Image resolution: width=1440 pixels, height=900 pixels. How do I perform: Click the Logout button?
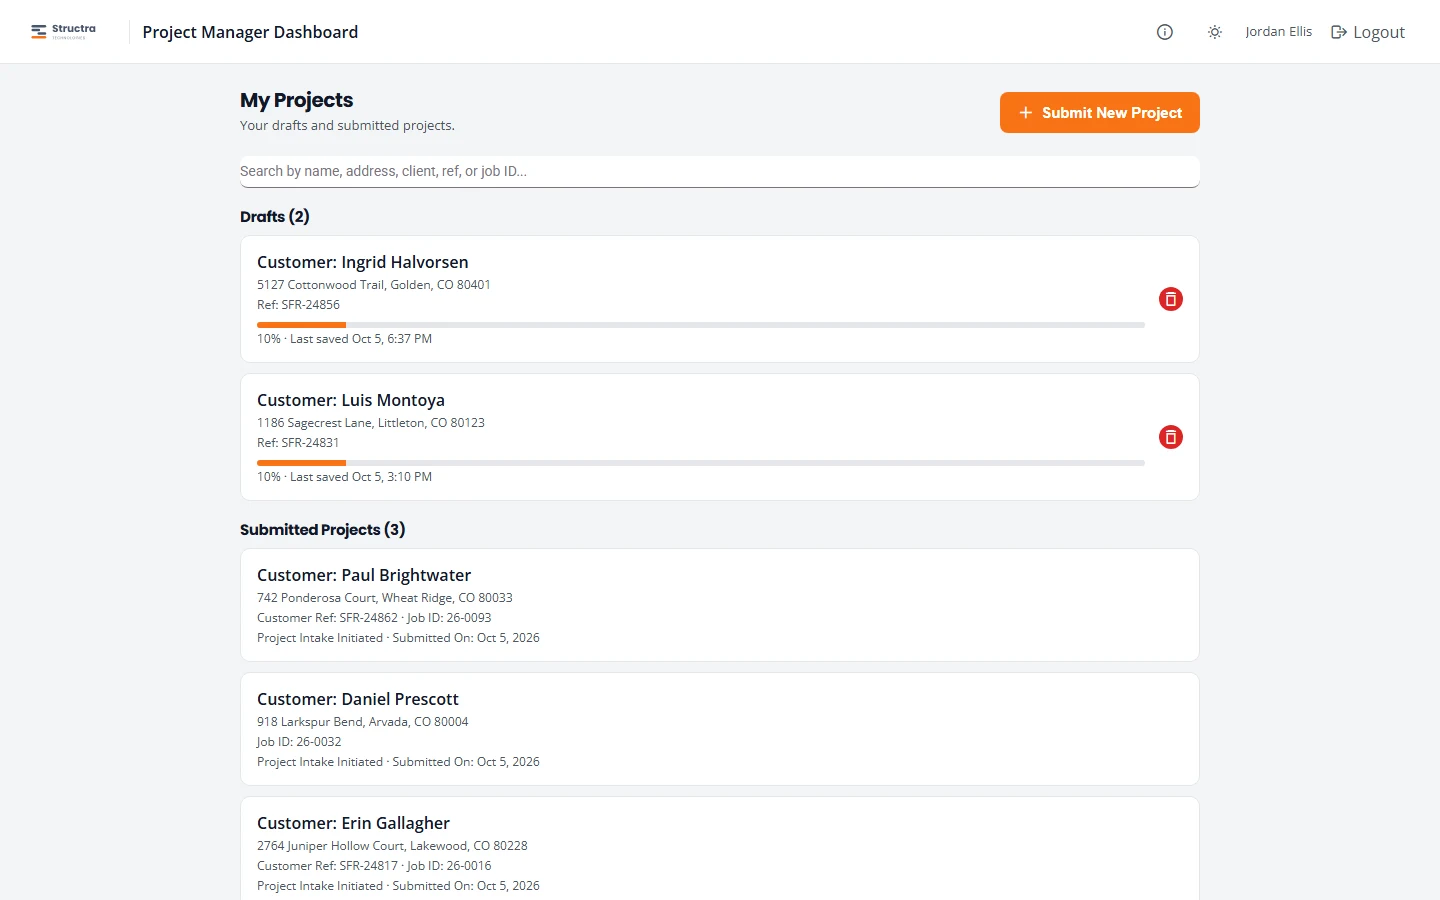(x=1368, y=32)
